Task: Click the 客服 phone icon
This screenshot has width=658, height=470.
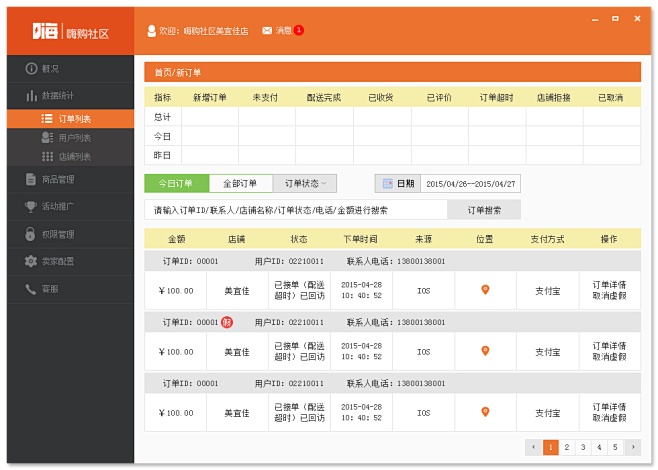Action: pos(31,288)
